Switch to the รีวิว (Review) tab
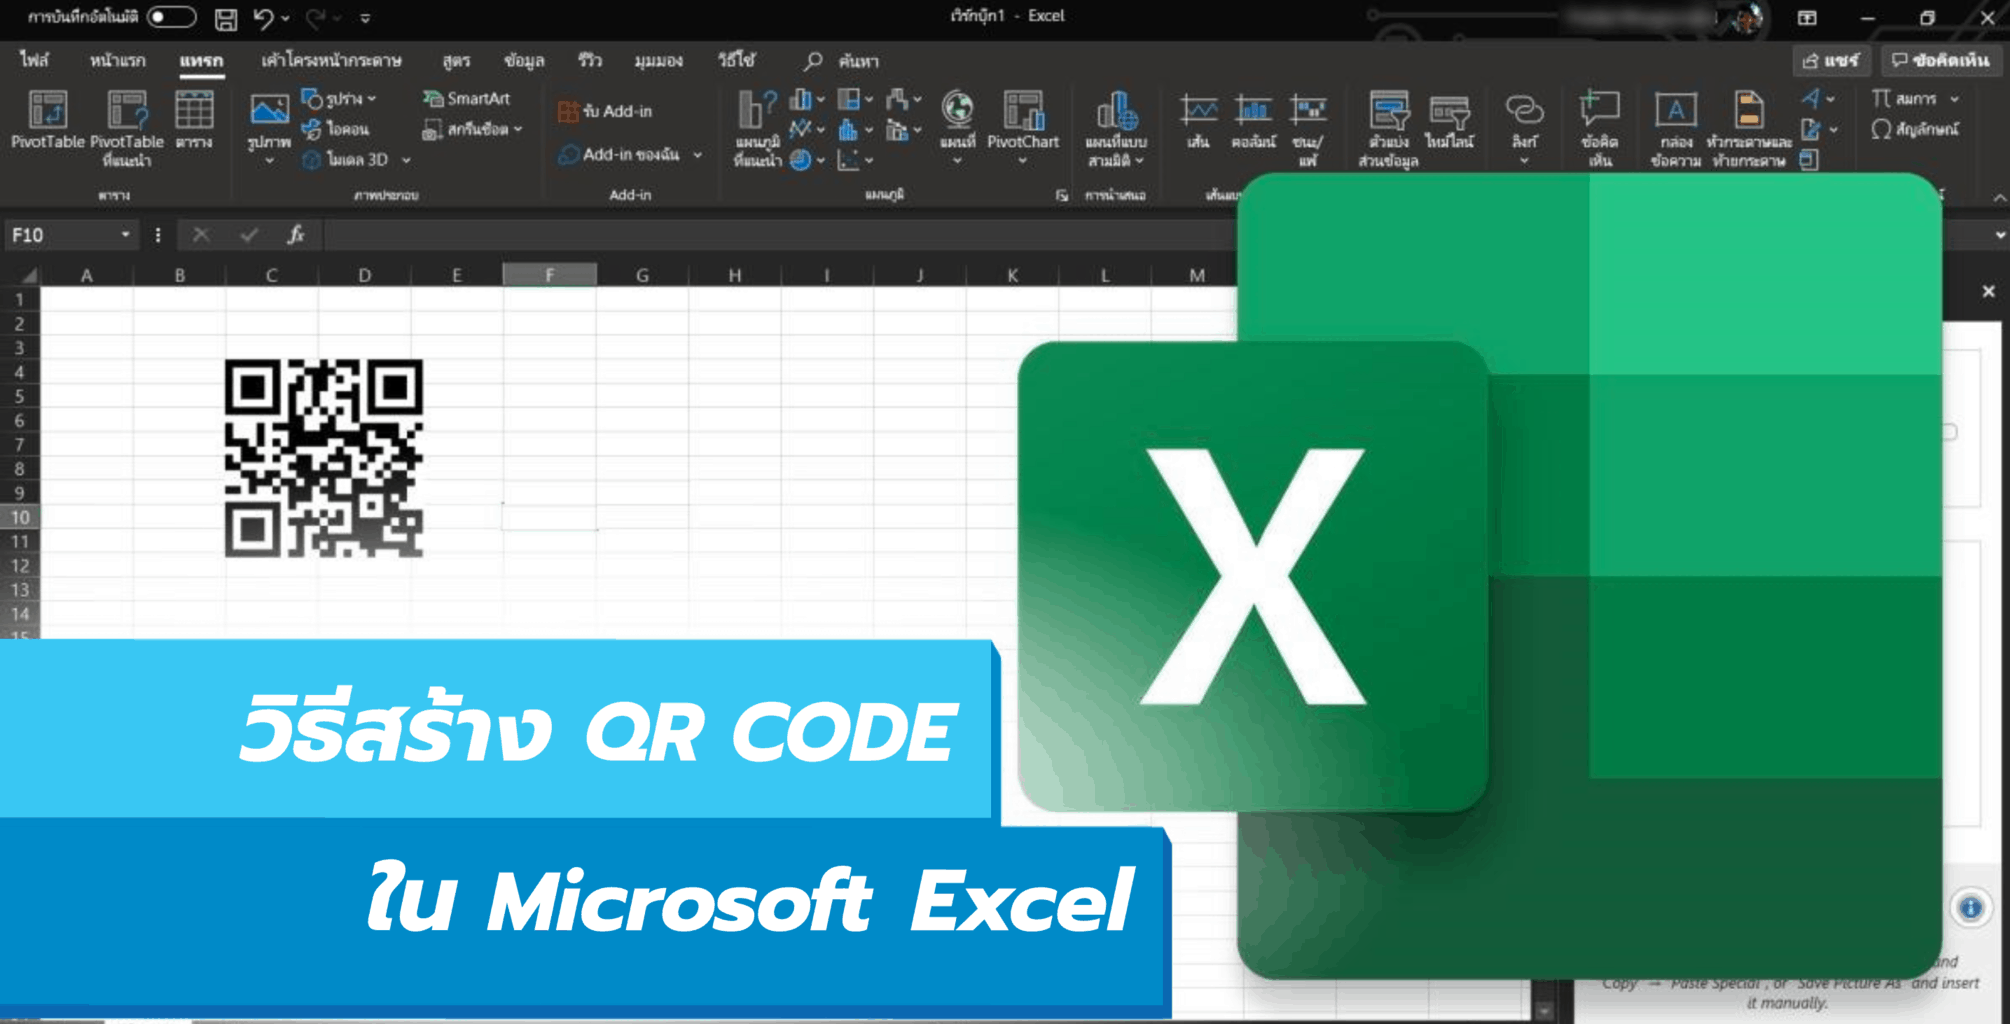 click(x=590, y=60)
